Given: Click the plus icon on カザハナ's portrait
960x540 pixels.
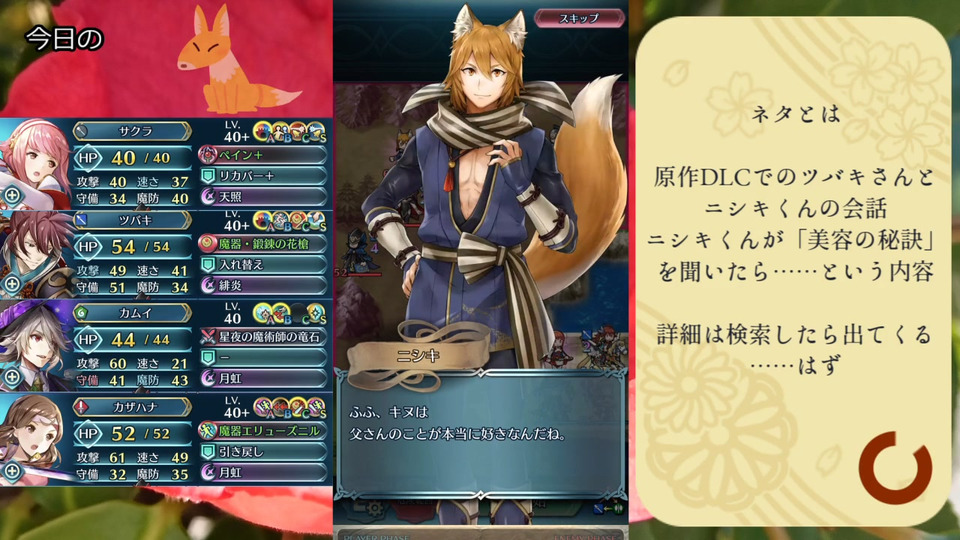Looking at the screenshot, I should (x=12, y=471).
